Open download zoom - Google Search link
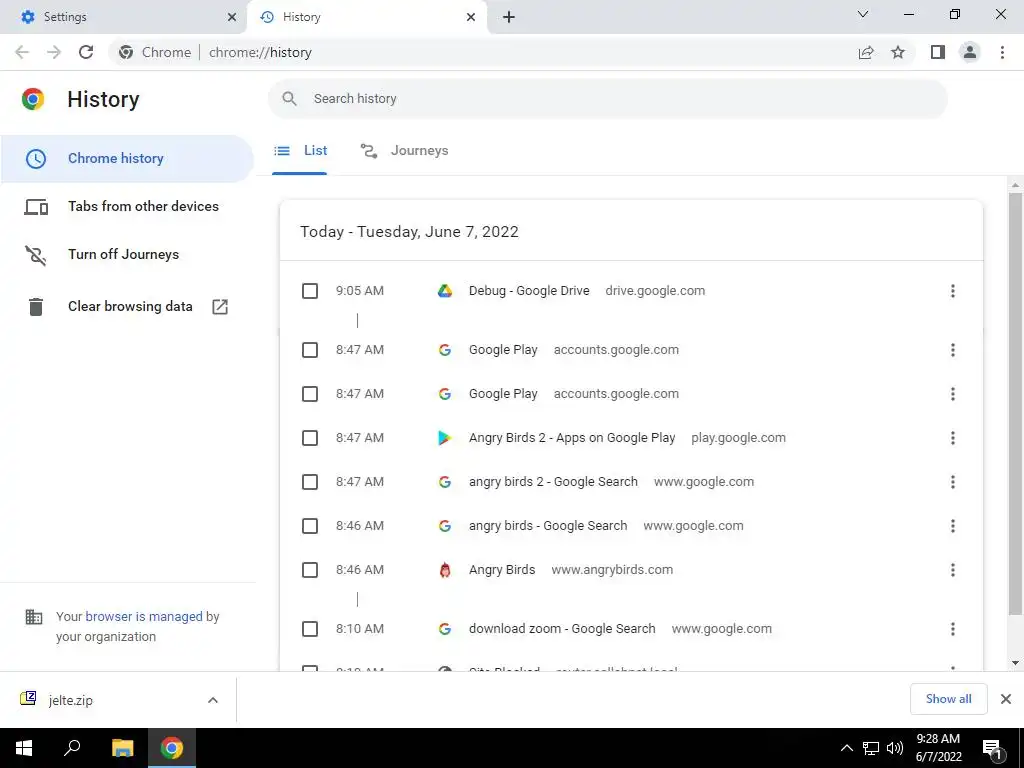The width and height of the screenshot is (1024, 768). tap(562, 629)
